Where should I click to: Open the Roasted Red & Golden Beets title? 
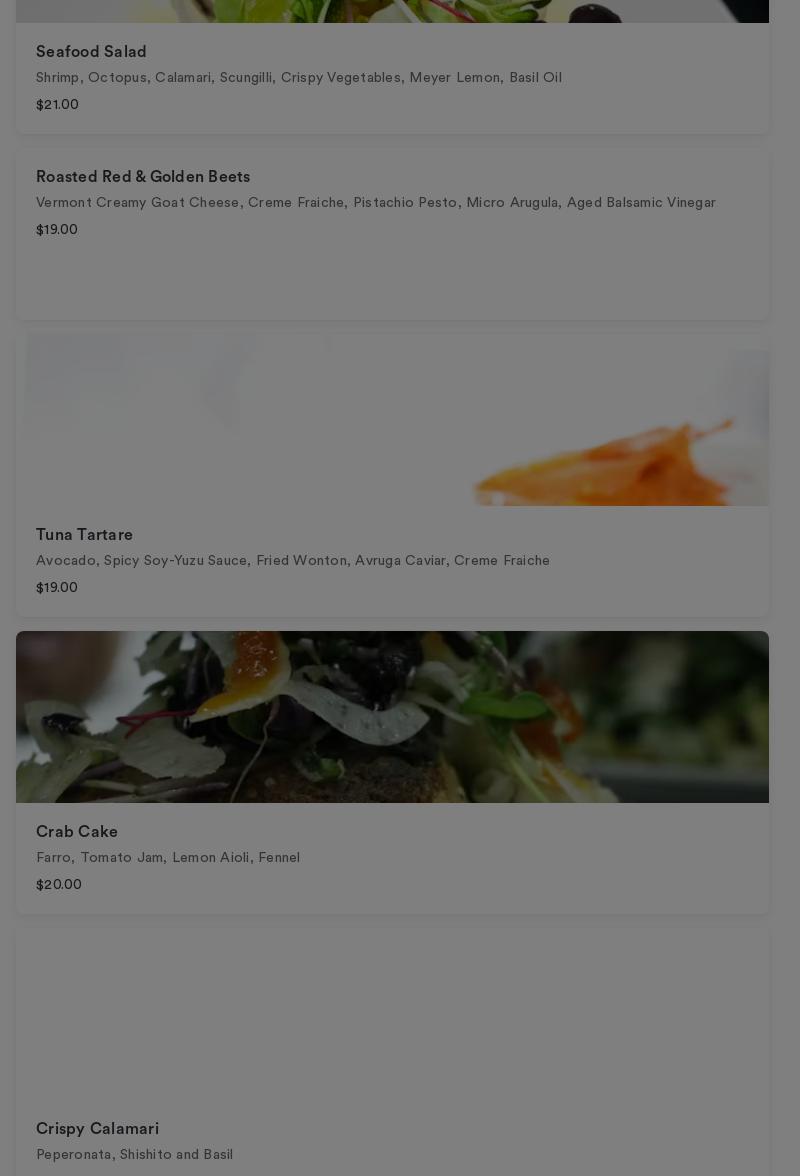142,176
